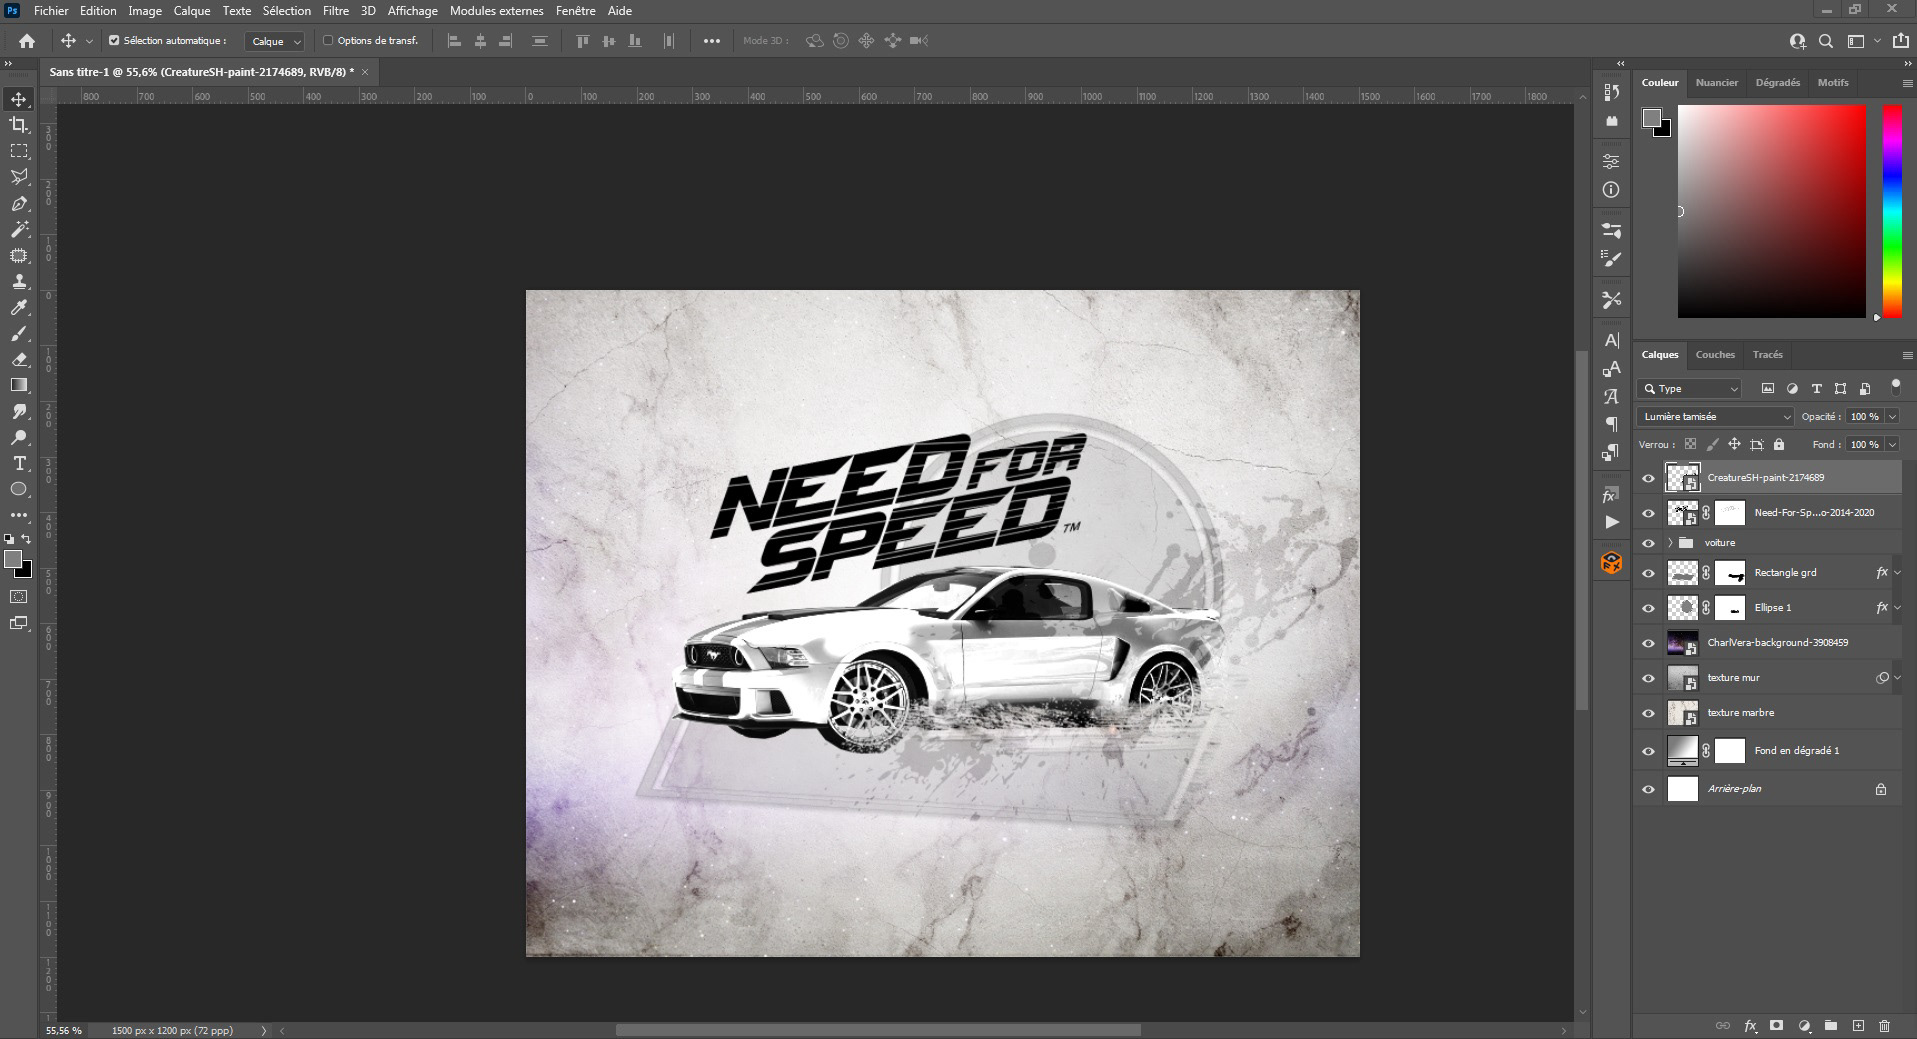Open the Calque auto-select dropdown
Image resolution: width=1917 pixels, height=1039 pixels.
click(x=274, y=41)
